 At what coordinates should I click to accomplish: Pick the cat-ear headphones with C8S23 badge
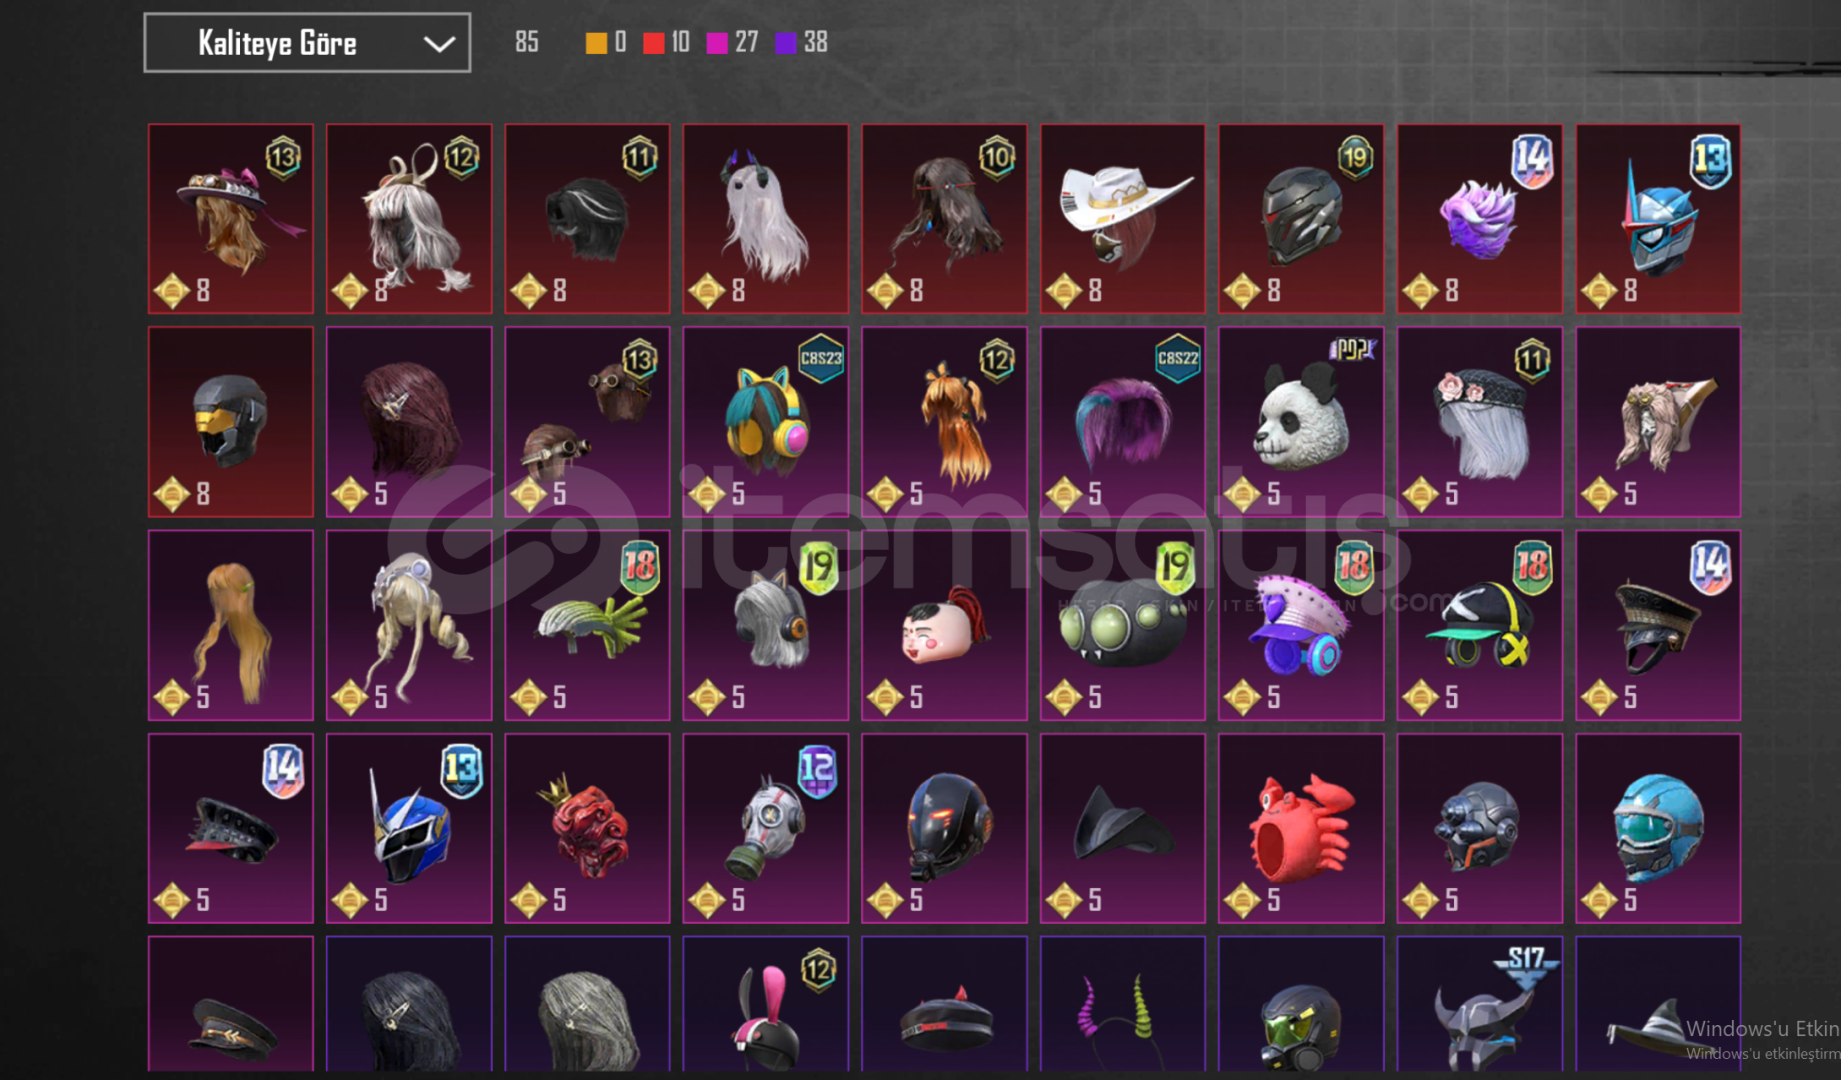point(765,422)
